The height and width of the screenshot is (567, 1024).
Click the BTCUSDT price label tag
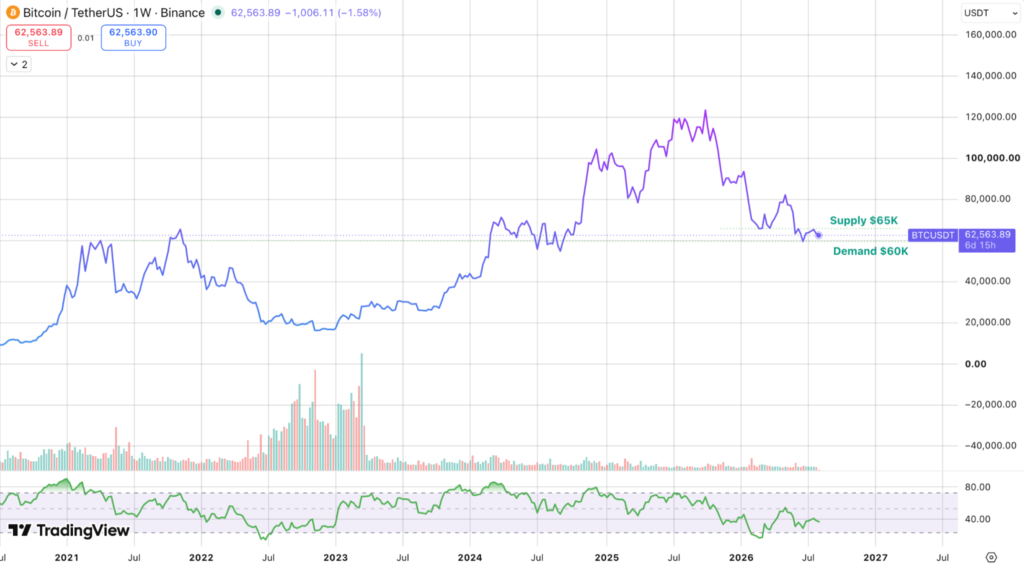point(933,235)
